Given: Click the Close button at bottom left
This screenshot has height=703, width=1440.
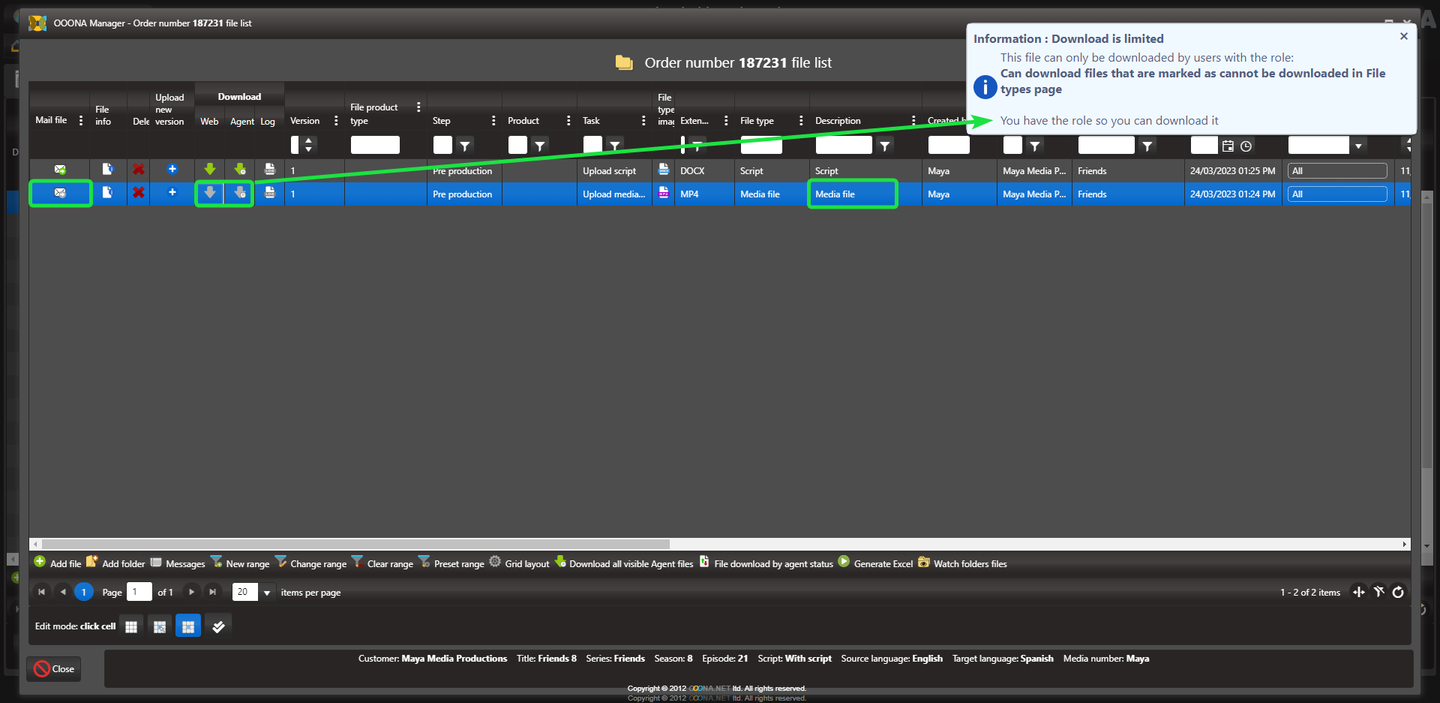Looking at the screenshot, I should point(54,669).
